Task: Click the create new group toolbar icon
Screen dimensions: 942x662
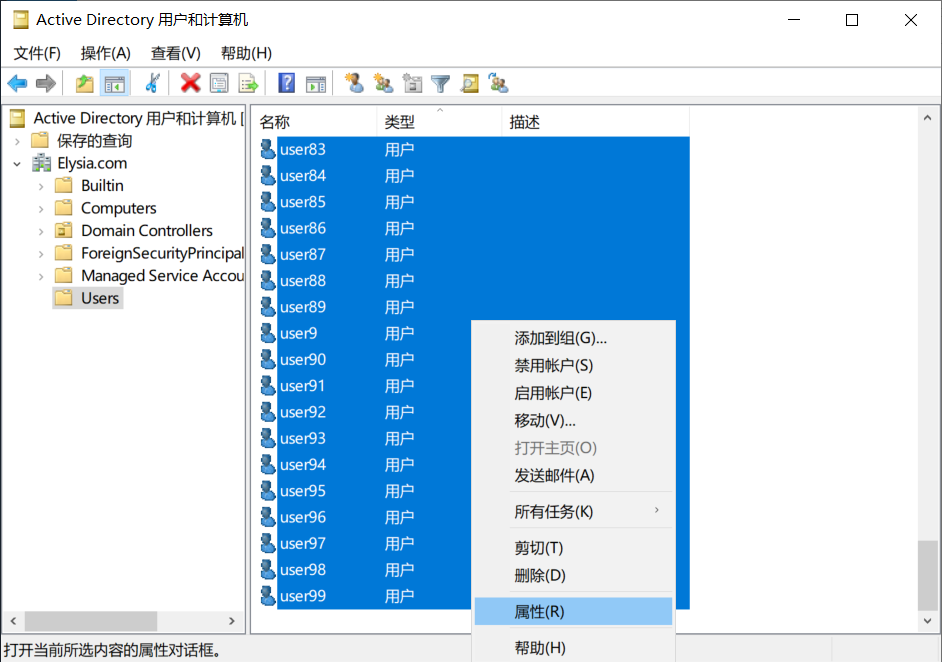Action: 383,83
